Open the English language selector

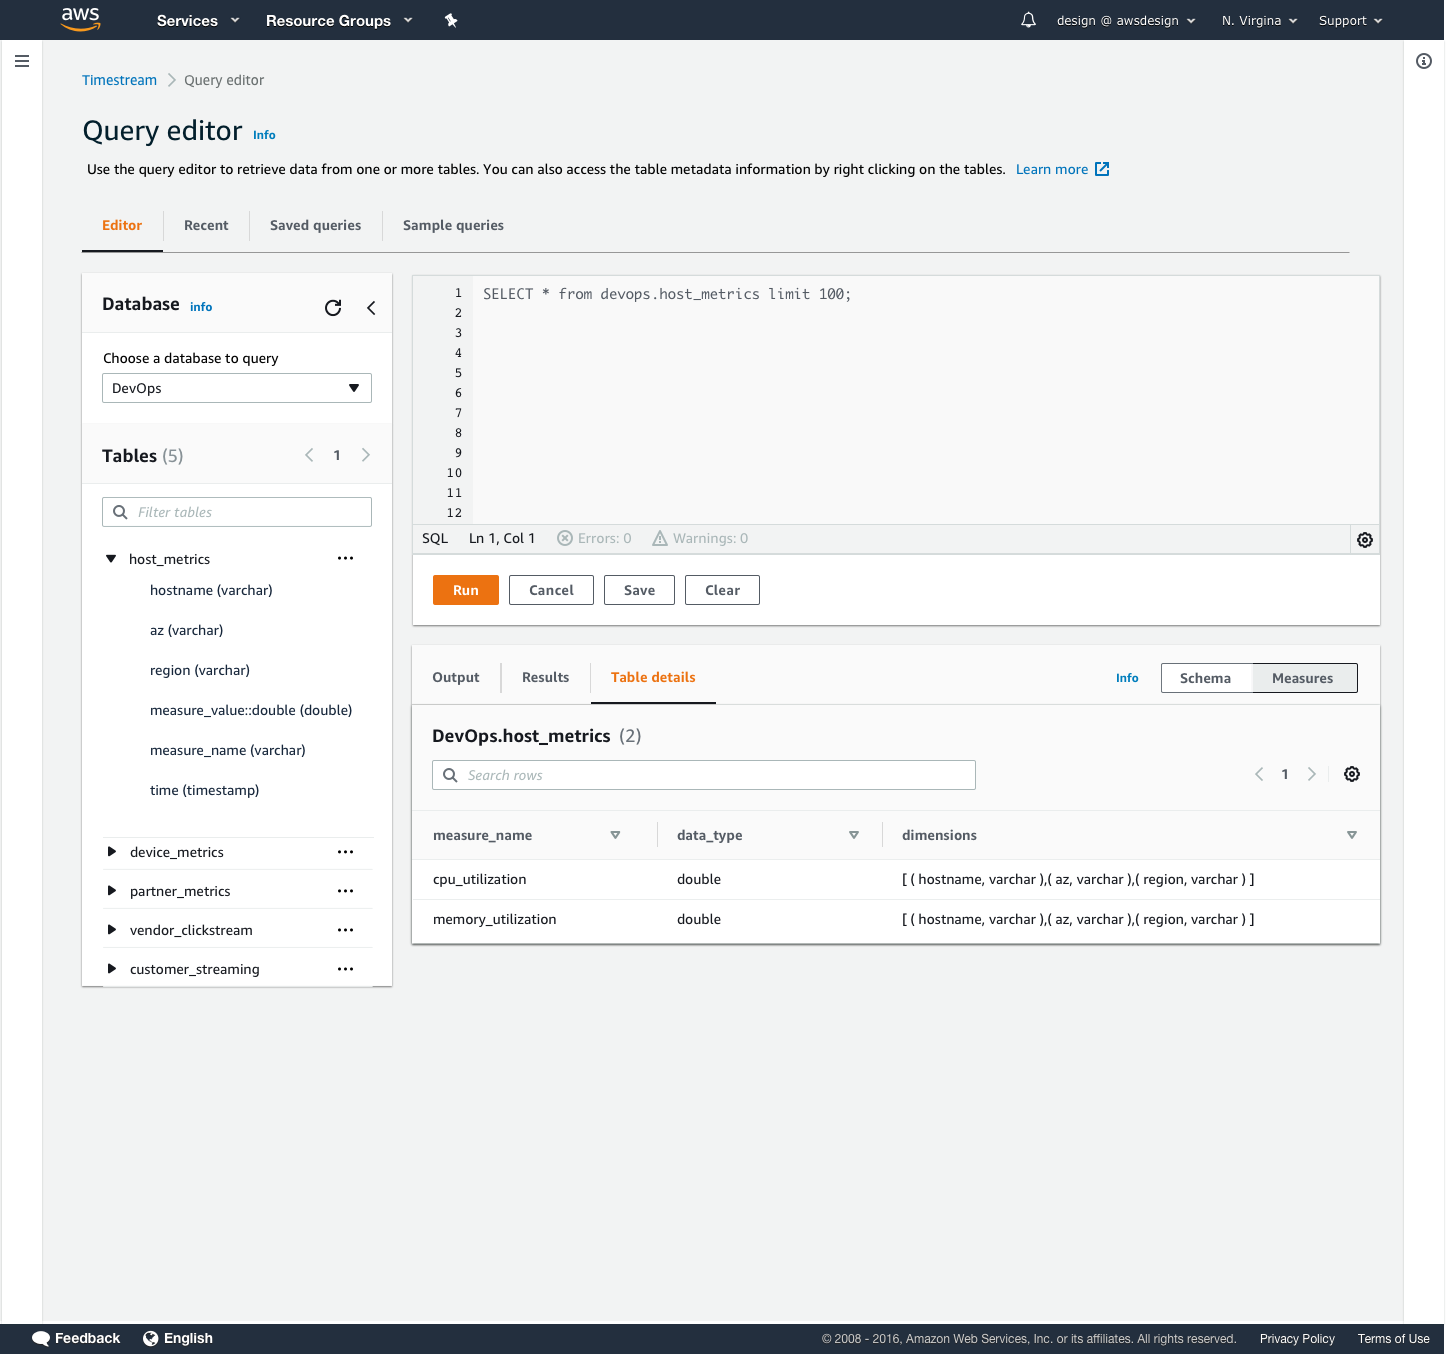pyautogui.click(x=178, y=1338)
